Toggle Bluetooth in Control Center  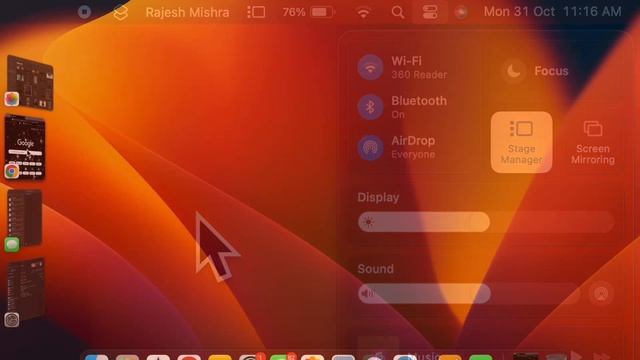370,107
